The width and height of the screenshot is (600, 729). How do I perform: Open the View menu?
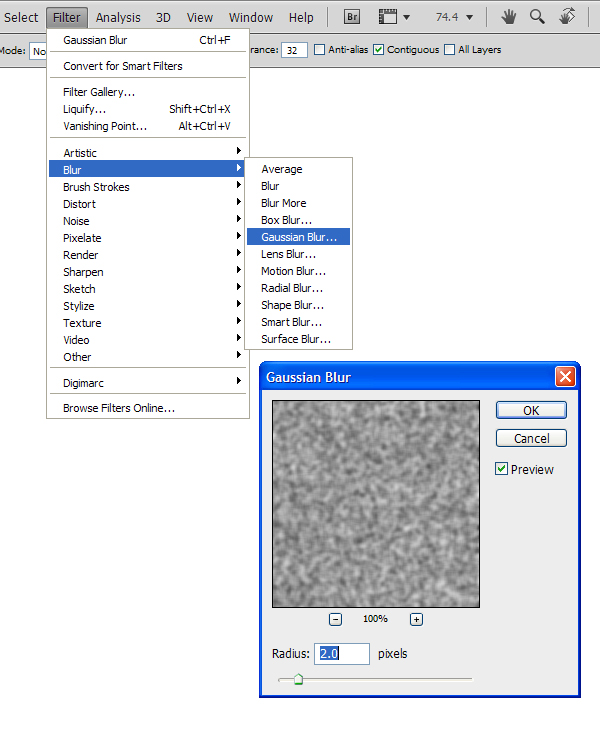[200, 18]
